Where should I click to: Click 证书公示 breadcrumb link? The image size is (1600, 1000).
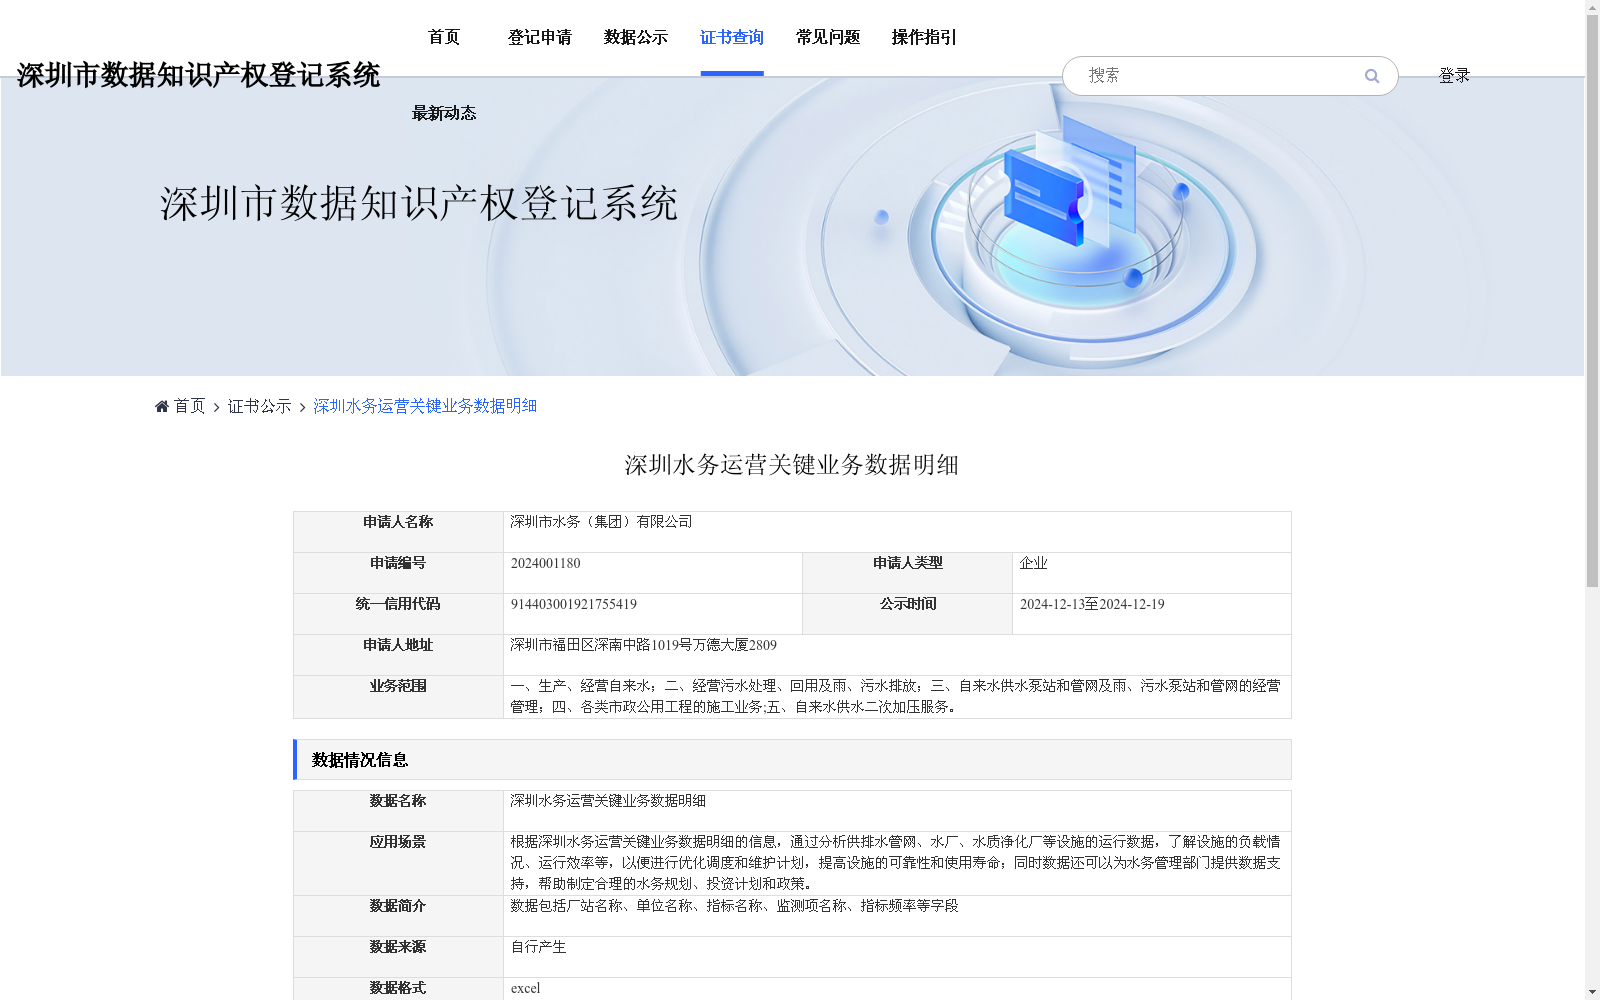(x=260, y=406)
